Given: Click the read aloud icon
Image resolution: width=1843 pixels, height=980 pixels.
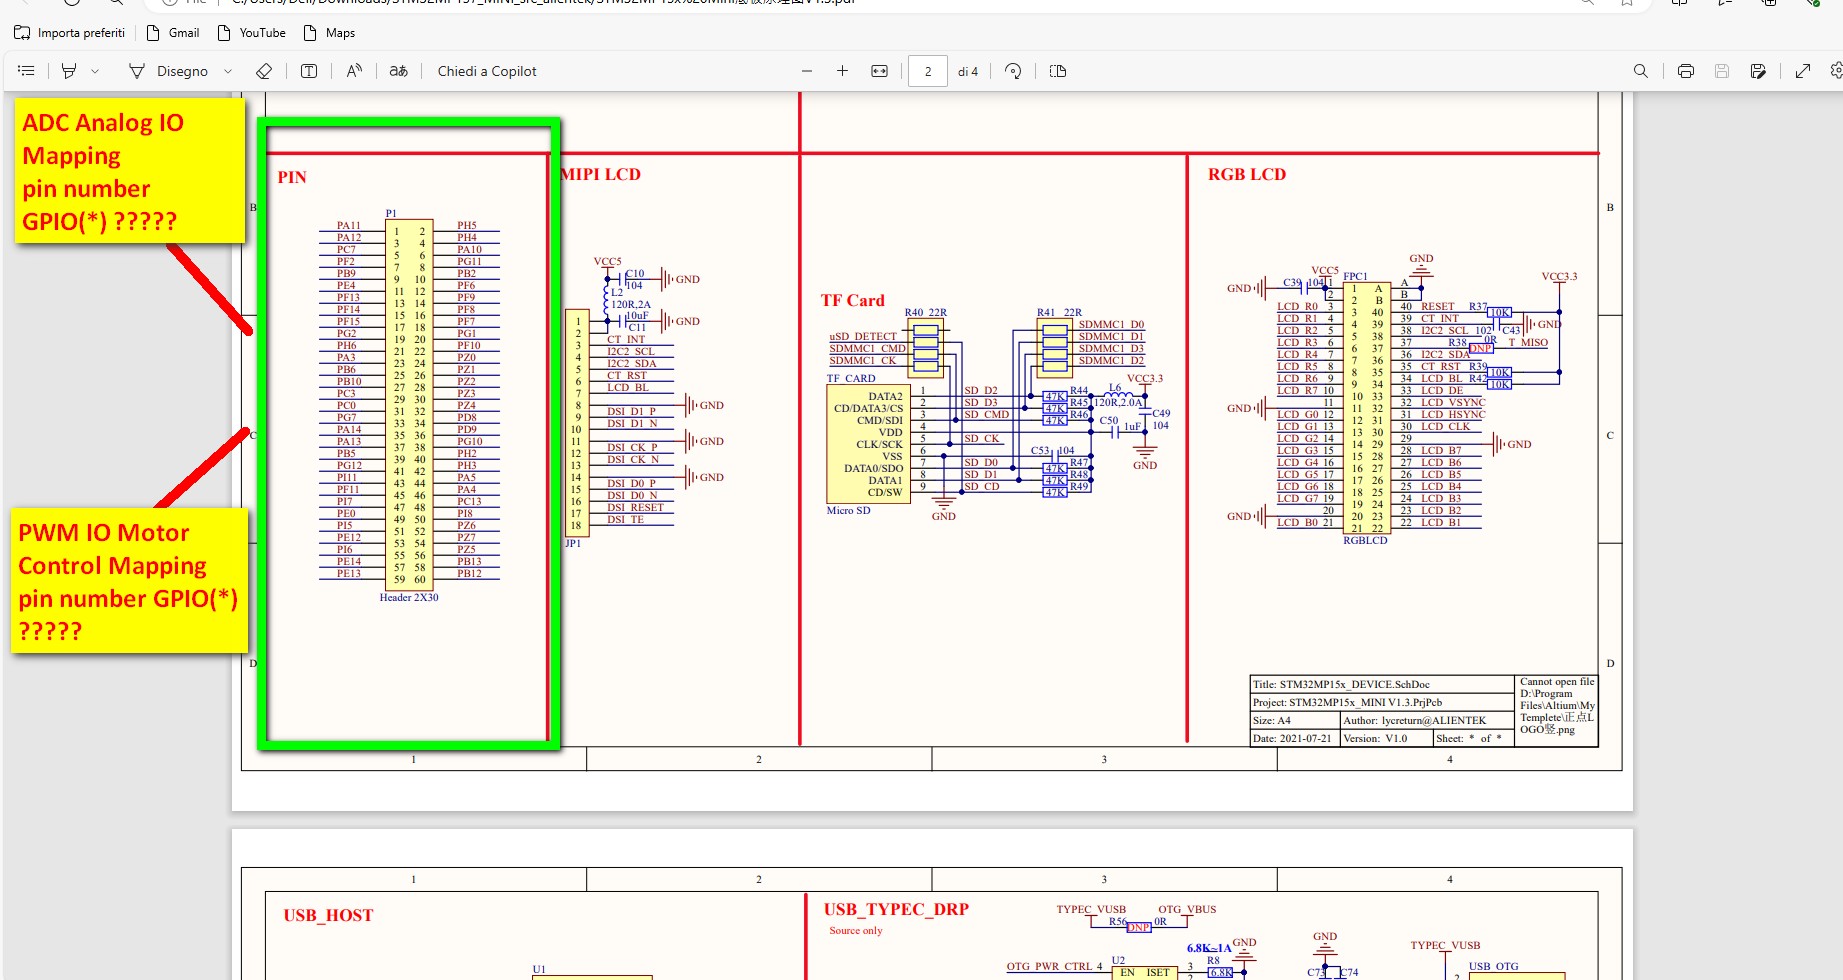Looking at the screenshot, I should pos(354,71).
